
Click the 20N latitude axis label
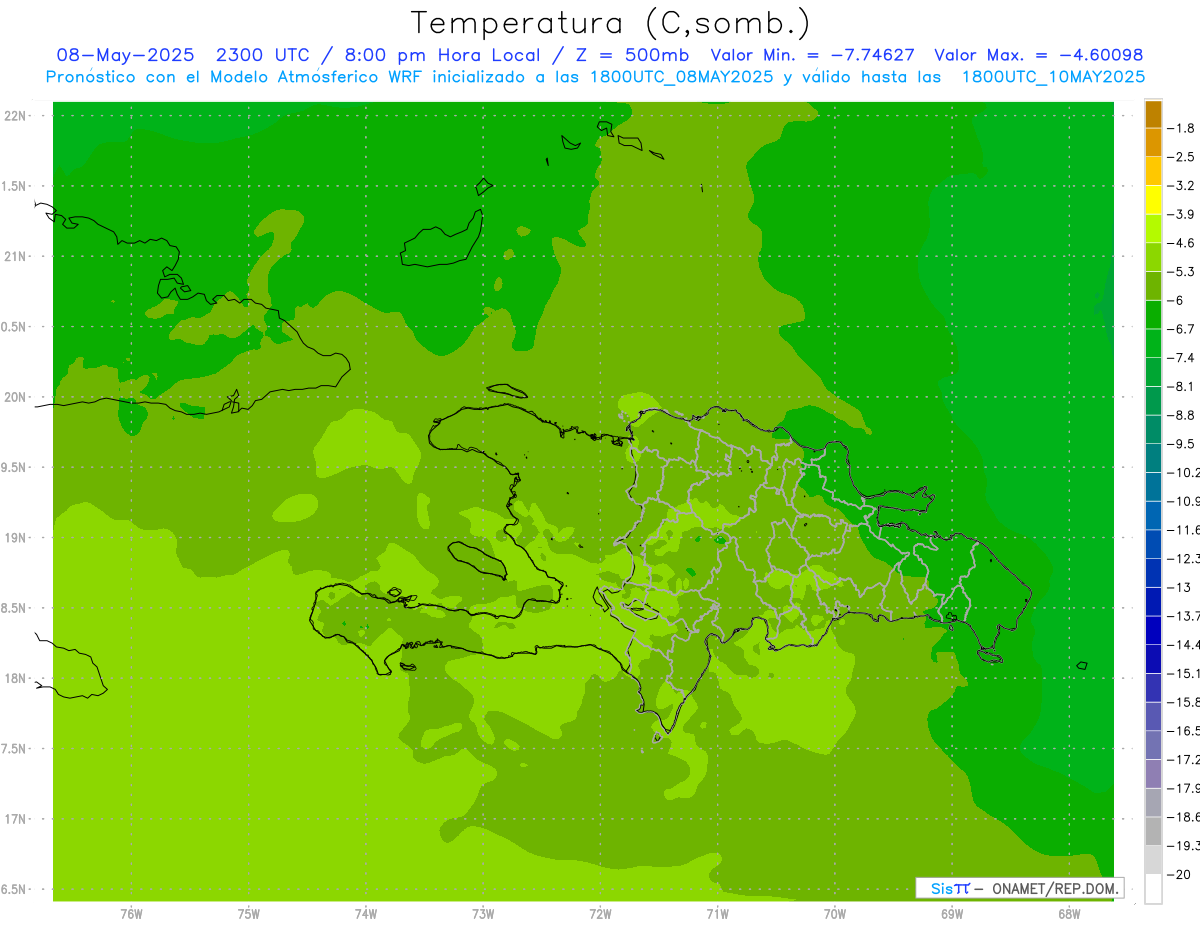tap(16, 397)
